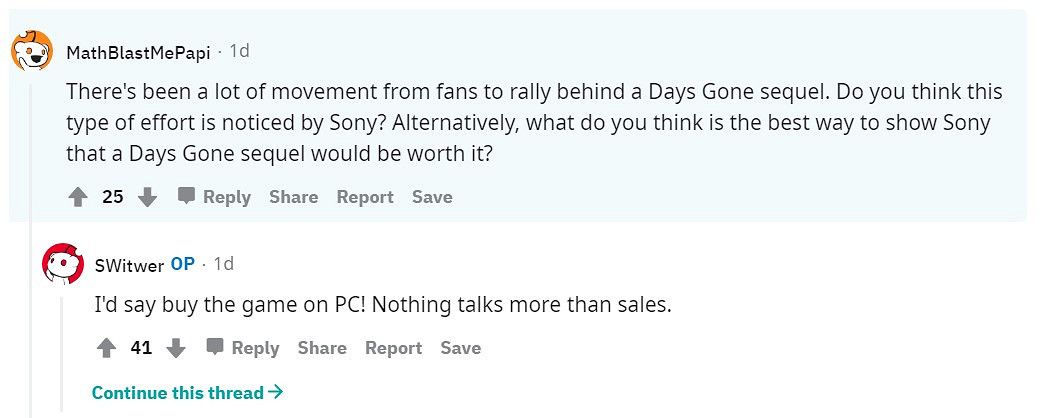The height and width of the screenshot is (418, 1046).
Task: Save SWitwer's reply
Action: [x=461, y=348]
